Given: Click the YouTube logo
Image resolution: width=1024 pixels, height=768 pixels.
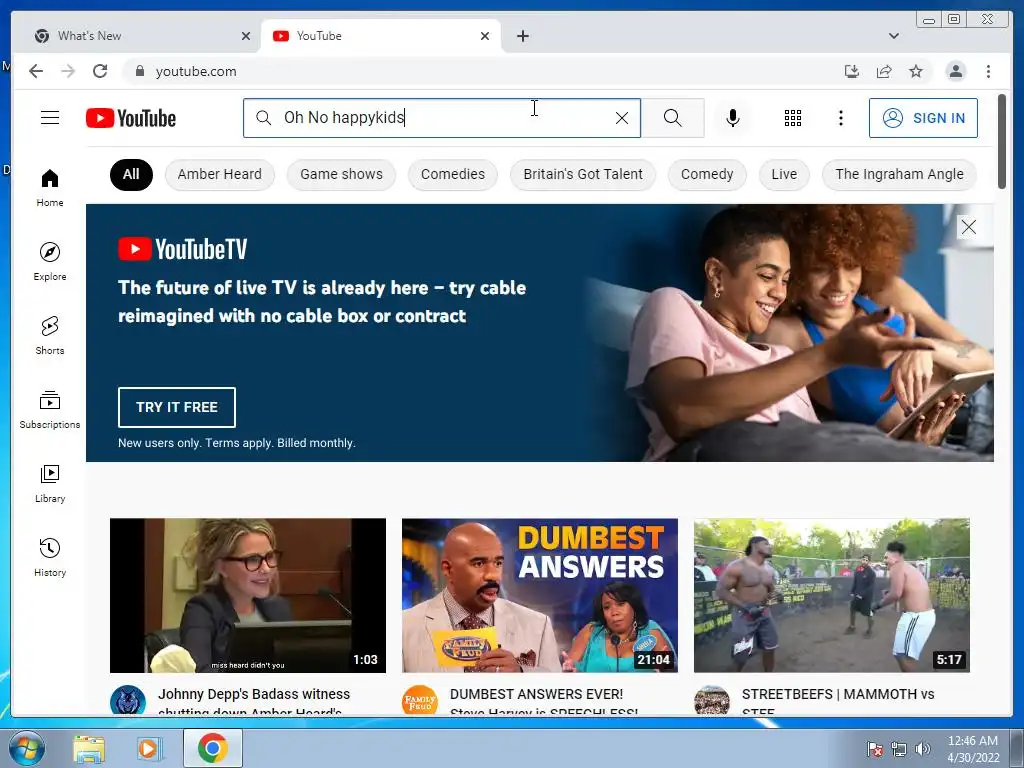Looking at the screenshot, I should 131,118.
